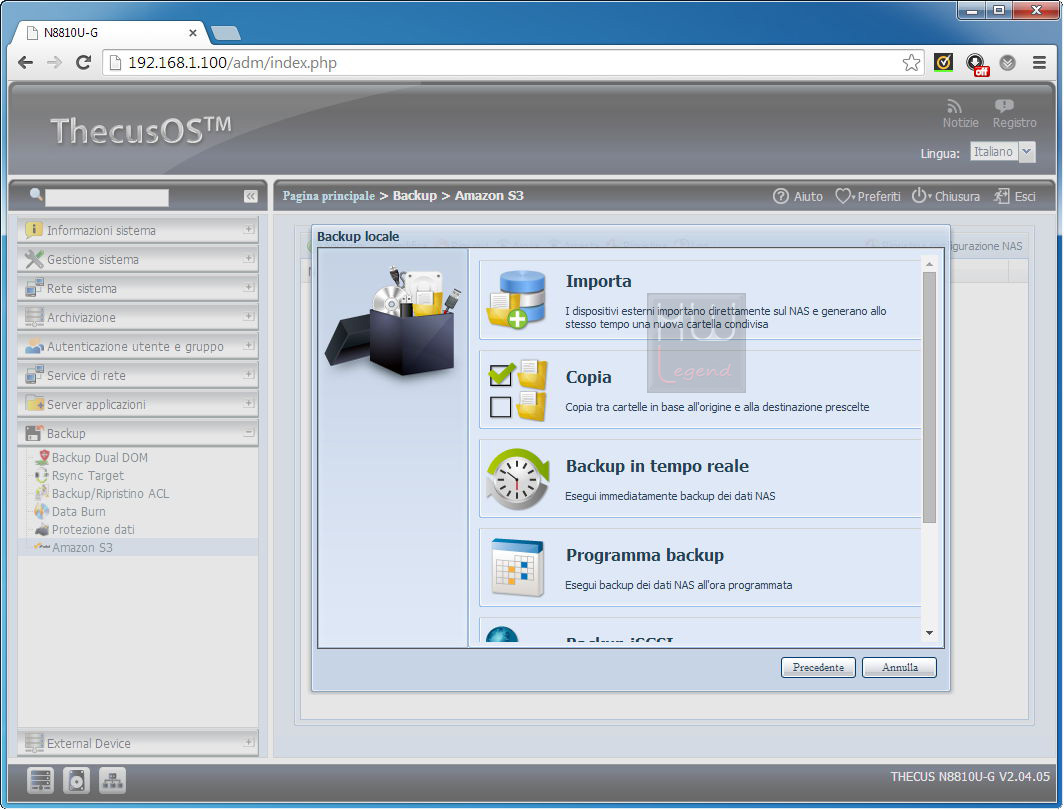Choose the Programma backup option
1064x810 pixels.
point(700,567)
